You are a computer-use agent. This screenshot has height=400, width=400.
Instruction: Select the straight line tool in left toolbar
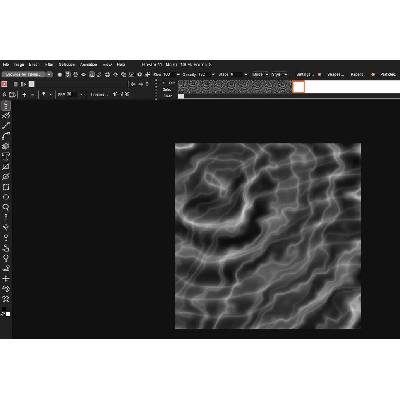(6, 126)
